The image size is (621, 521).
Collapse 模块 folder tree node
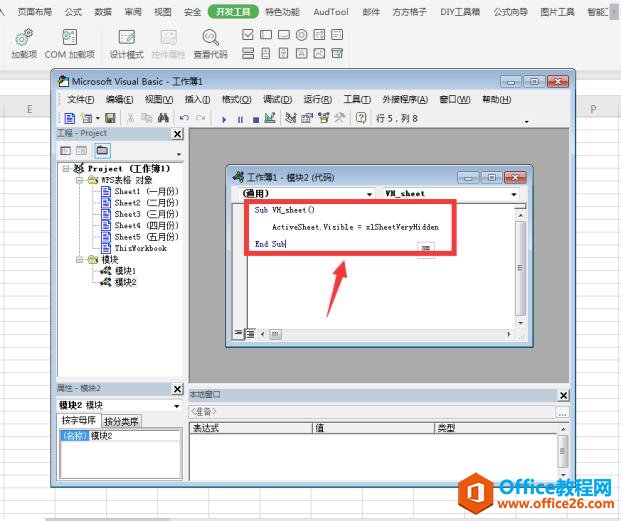coord(79,260)
